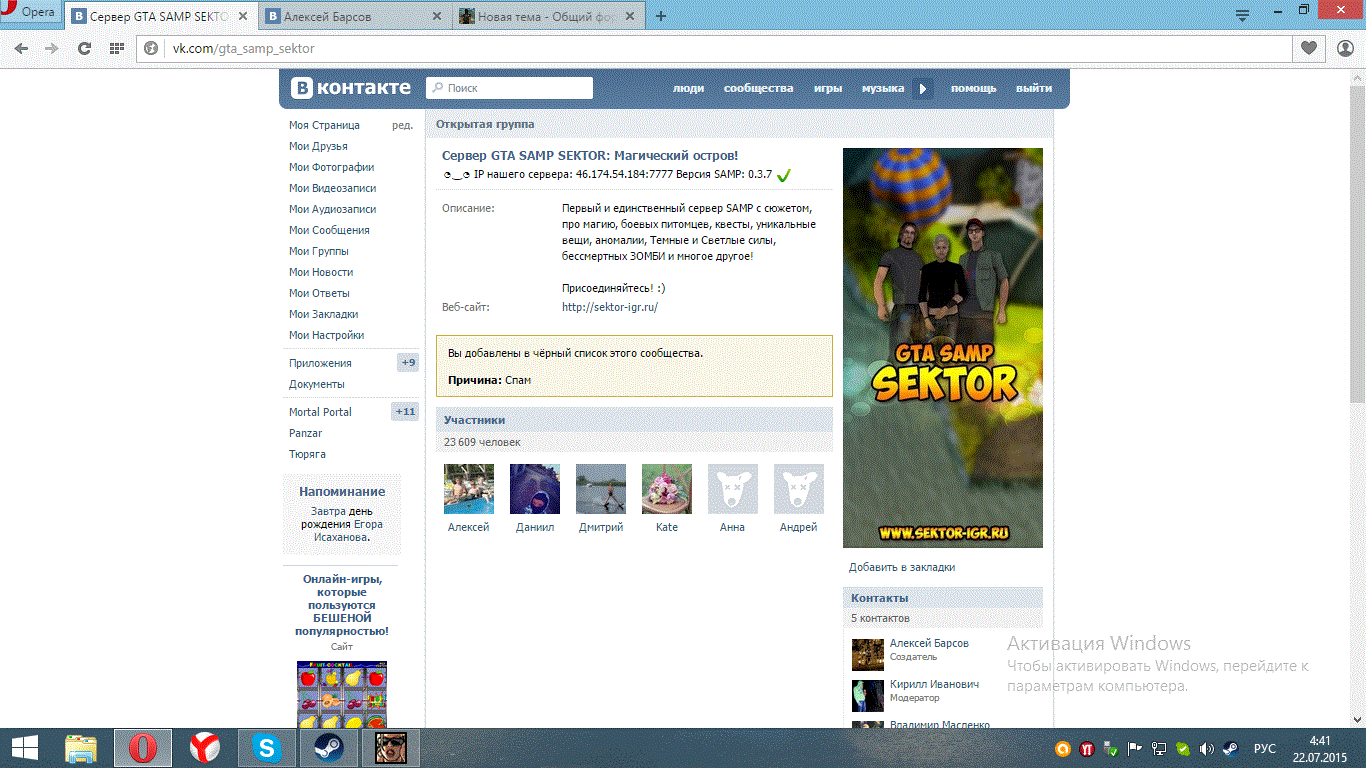Open the Тюряга app link
This screenshot has height=768, width=1366.
click(x=307, y=454)
